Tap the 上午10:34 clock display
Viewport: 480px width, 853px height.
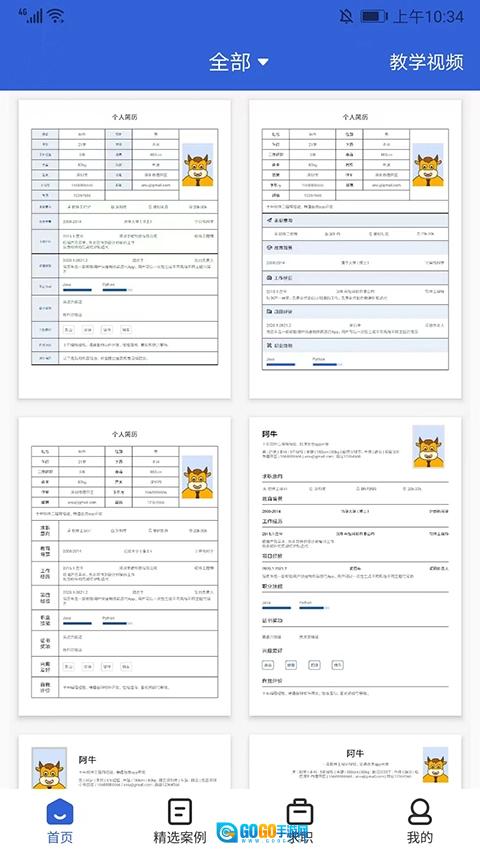pyautogui.click(x=428, y=16)
